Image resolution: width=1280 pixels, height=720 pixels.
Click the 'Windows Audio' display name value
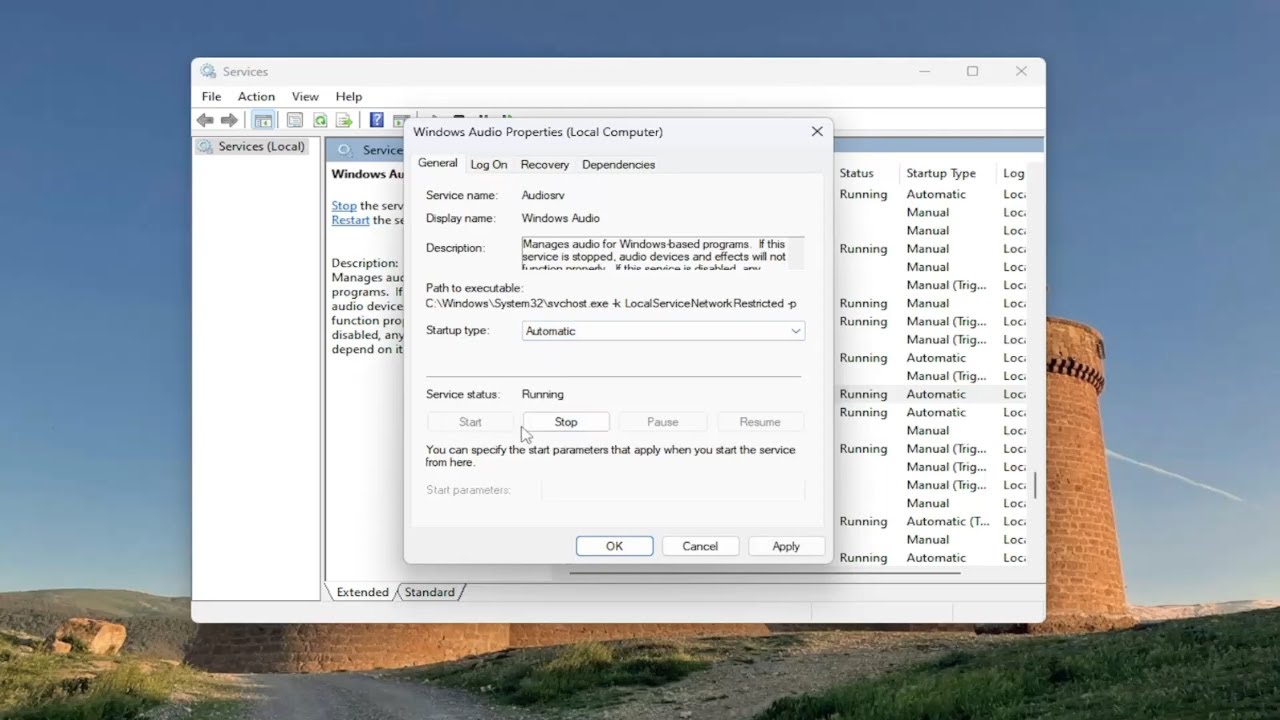pyautogui.click(x=561, y=218)
